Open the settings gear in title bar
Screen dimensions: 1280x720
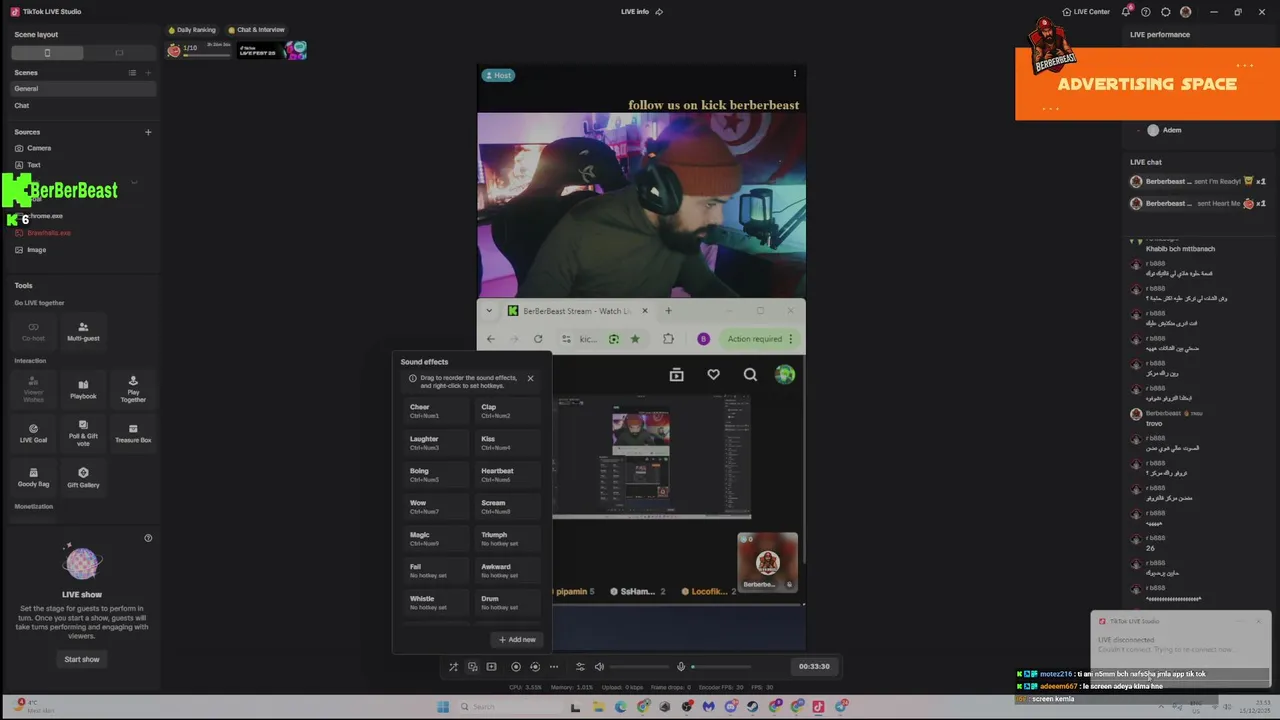(x=1166, y=12)
